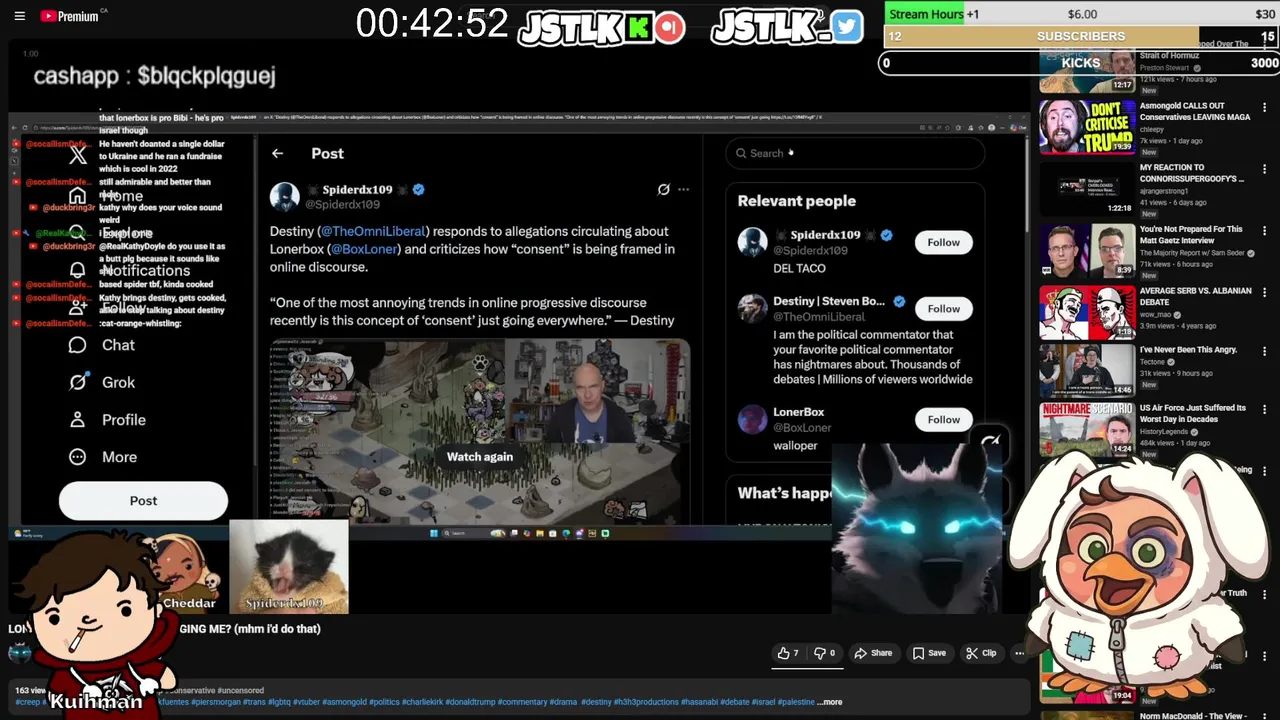Open the #politics hashtag
Viewport: 1280px width, 720px height.
coord(383,702)
